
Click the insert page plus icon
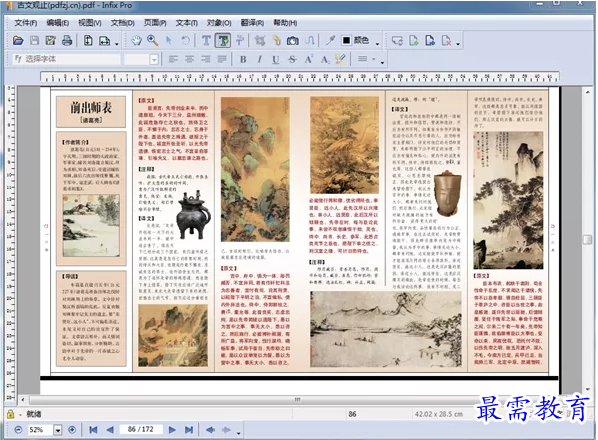point(414,40)
